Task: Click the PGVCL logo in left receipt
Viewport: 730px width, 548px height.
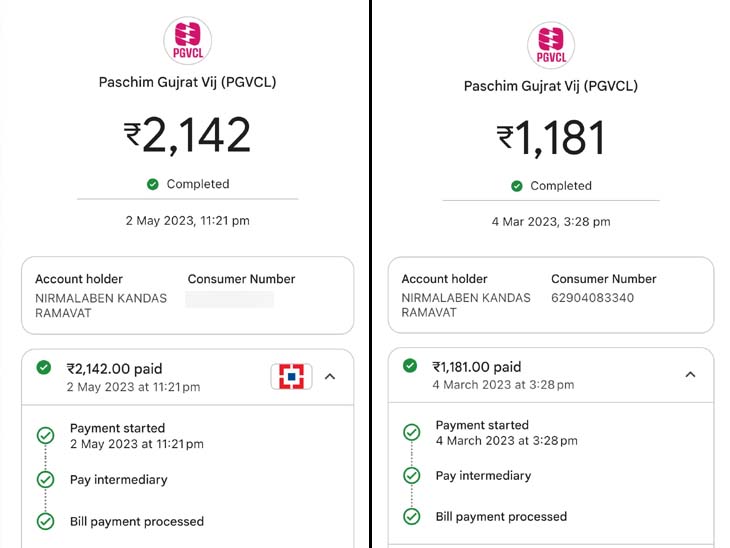Action: click(x=187, y=42)
